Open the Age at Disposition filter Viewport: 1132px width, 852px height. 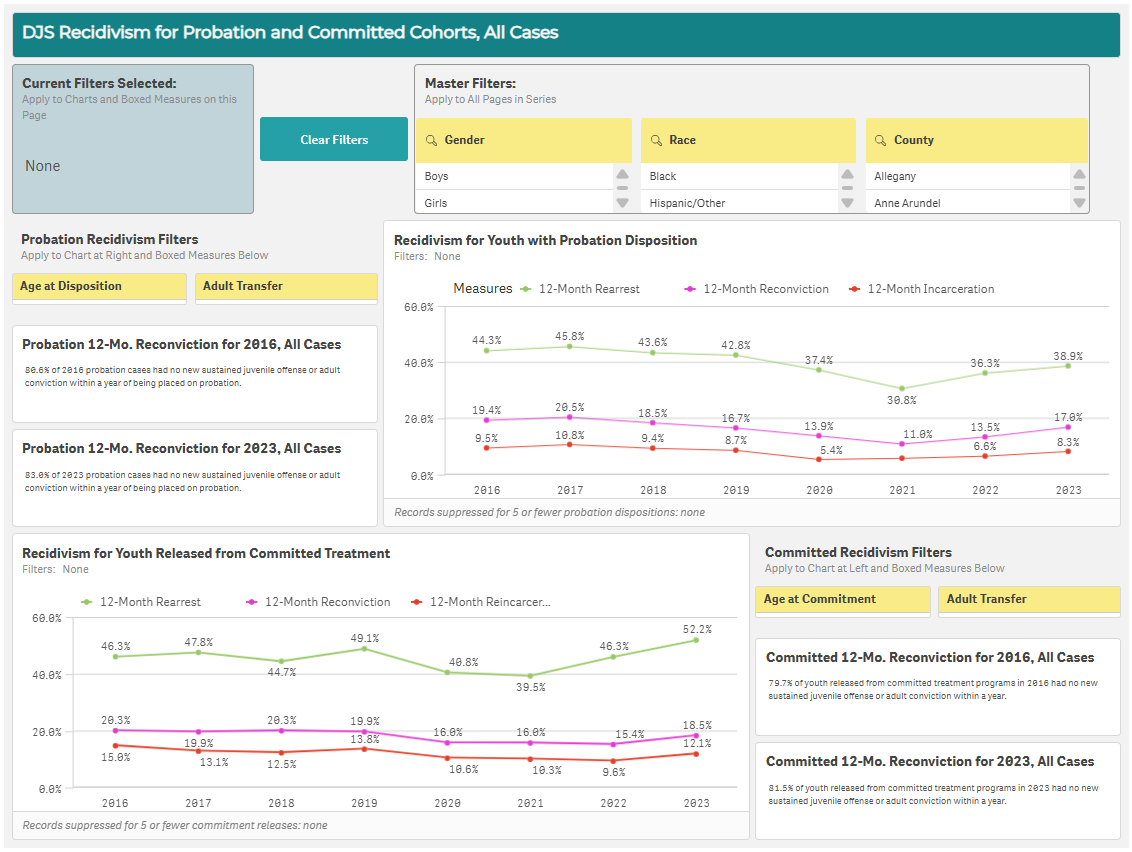pos(98,287)
